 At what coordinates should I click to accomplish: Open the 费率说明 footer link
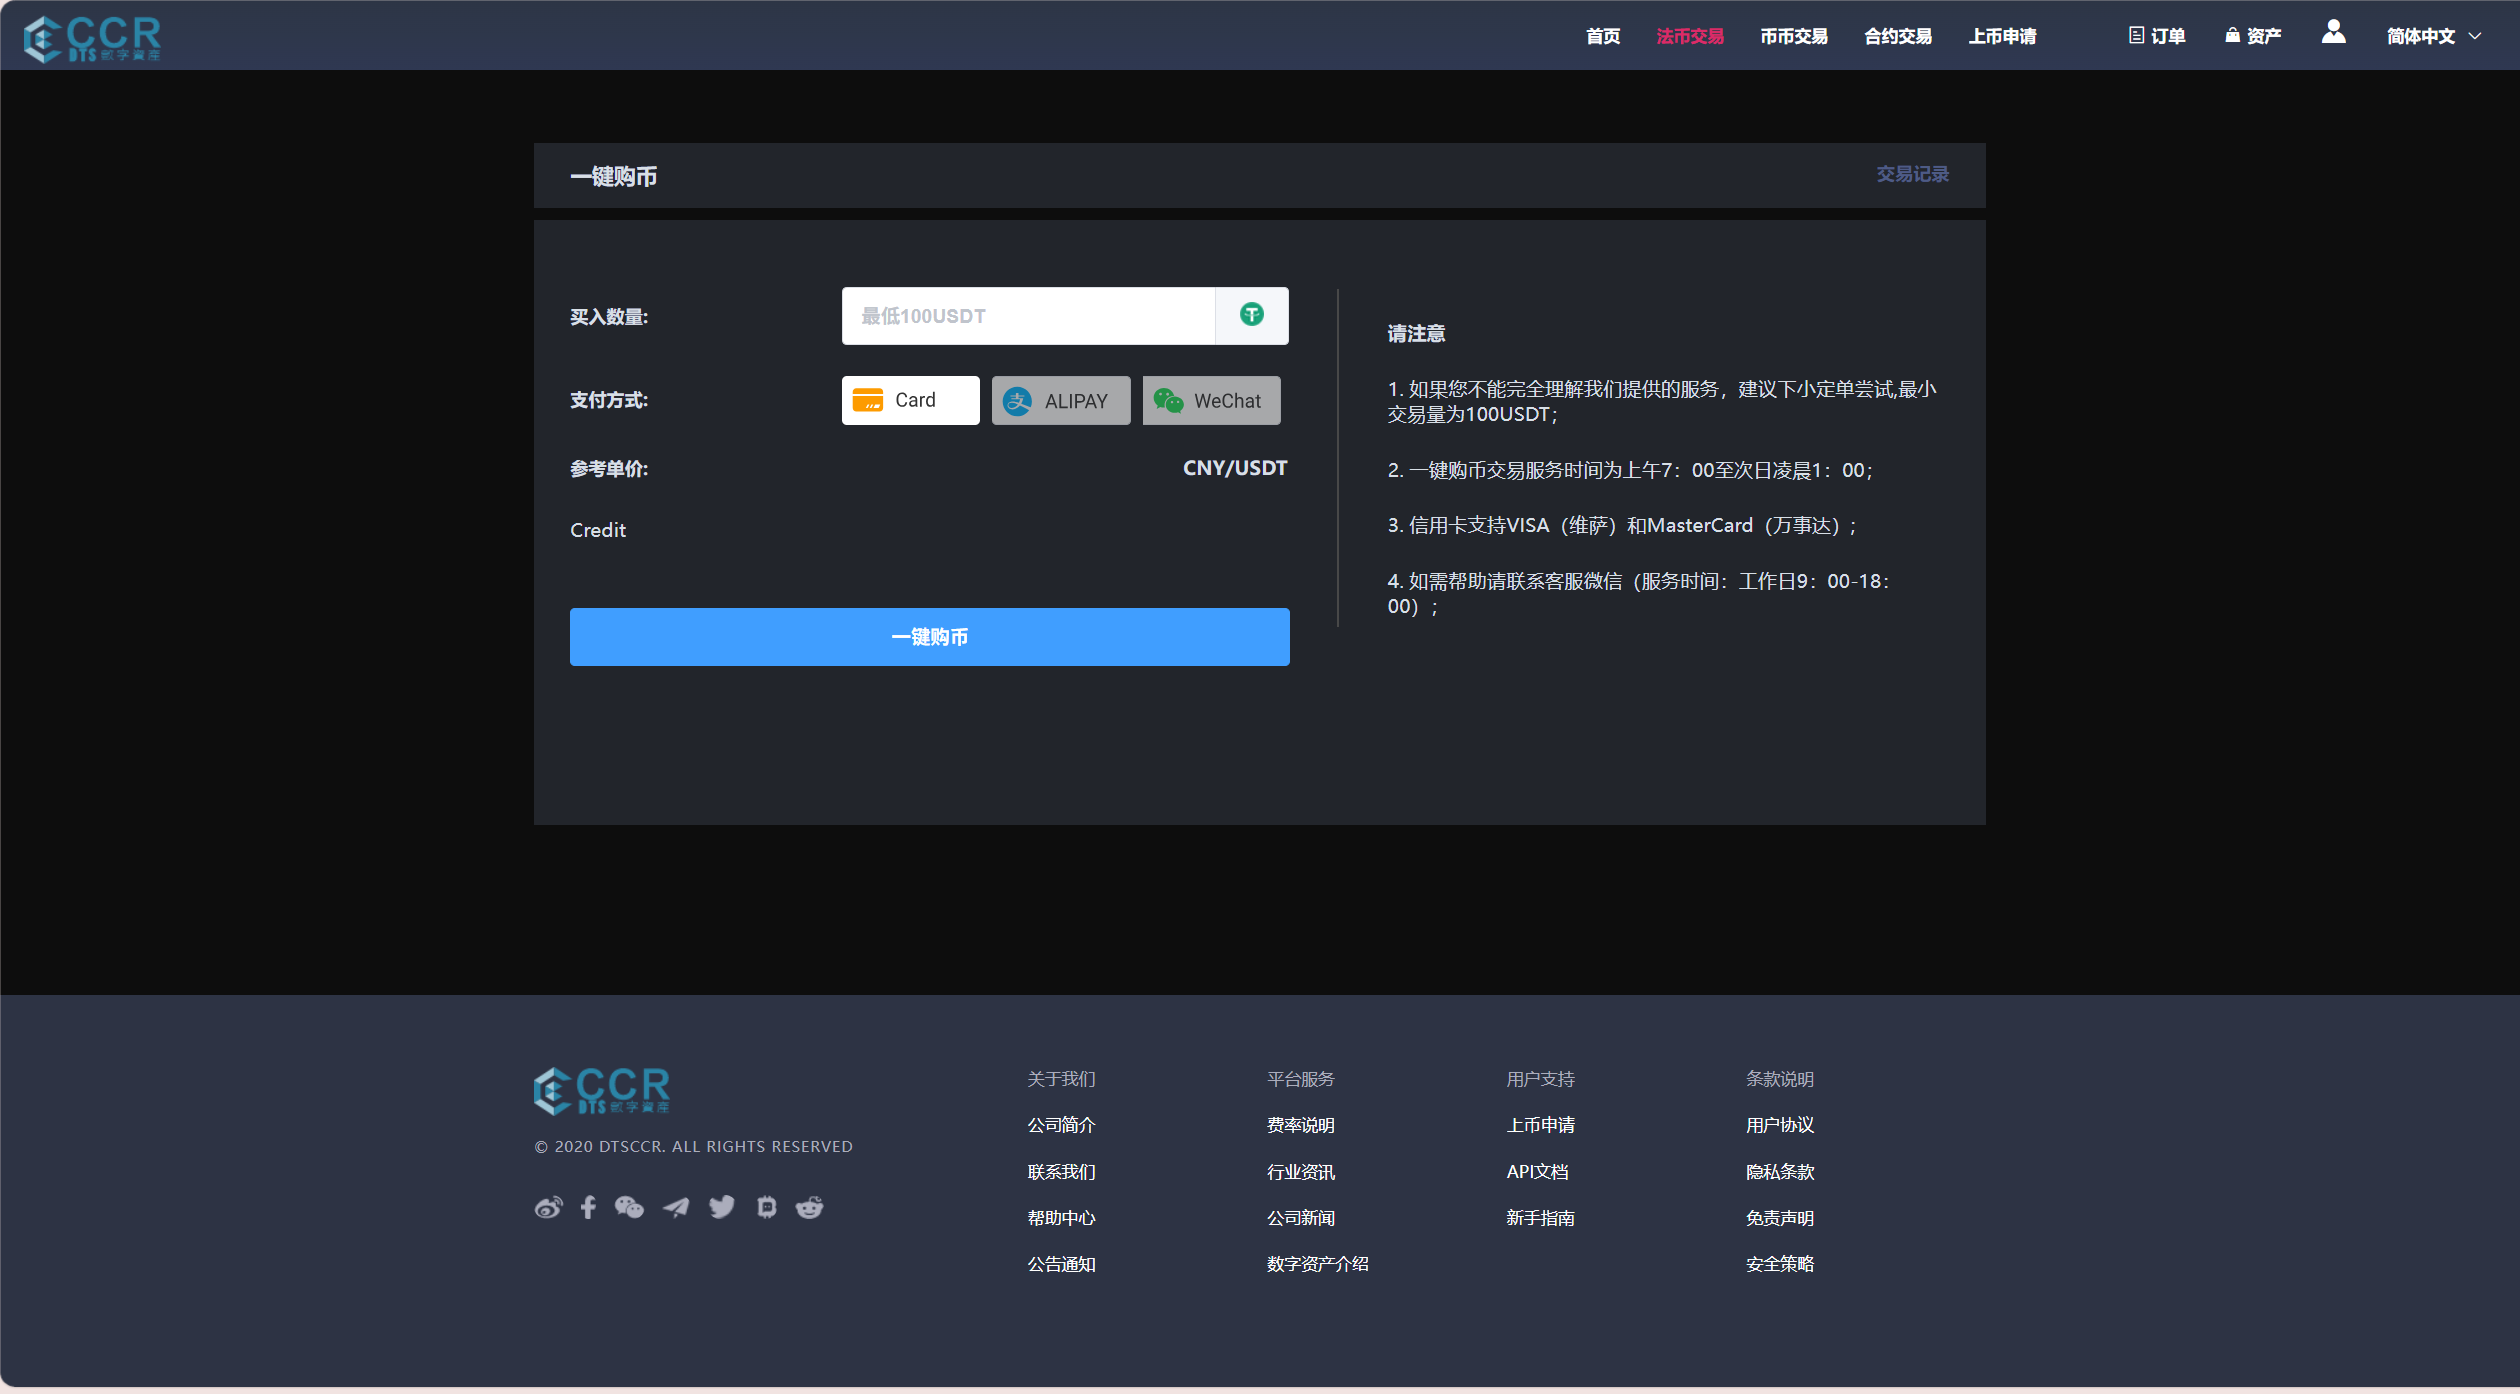coord(1300,1126)
